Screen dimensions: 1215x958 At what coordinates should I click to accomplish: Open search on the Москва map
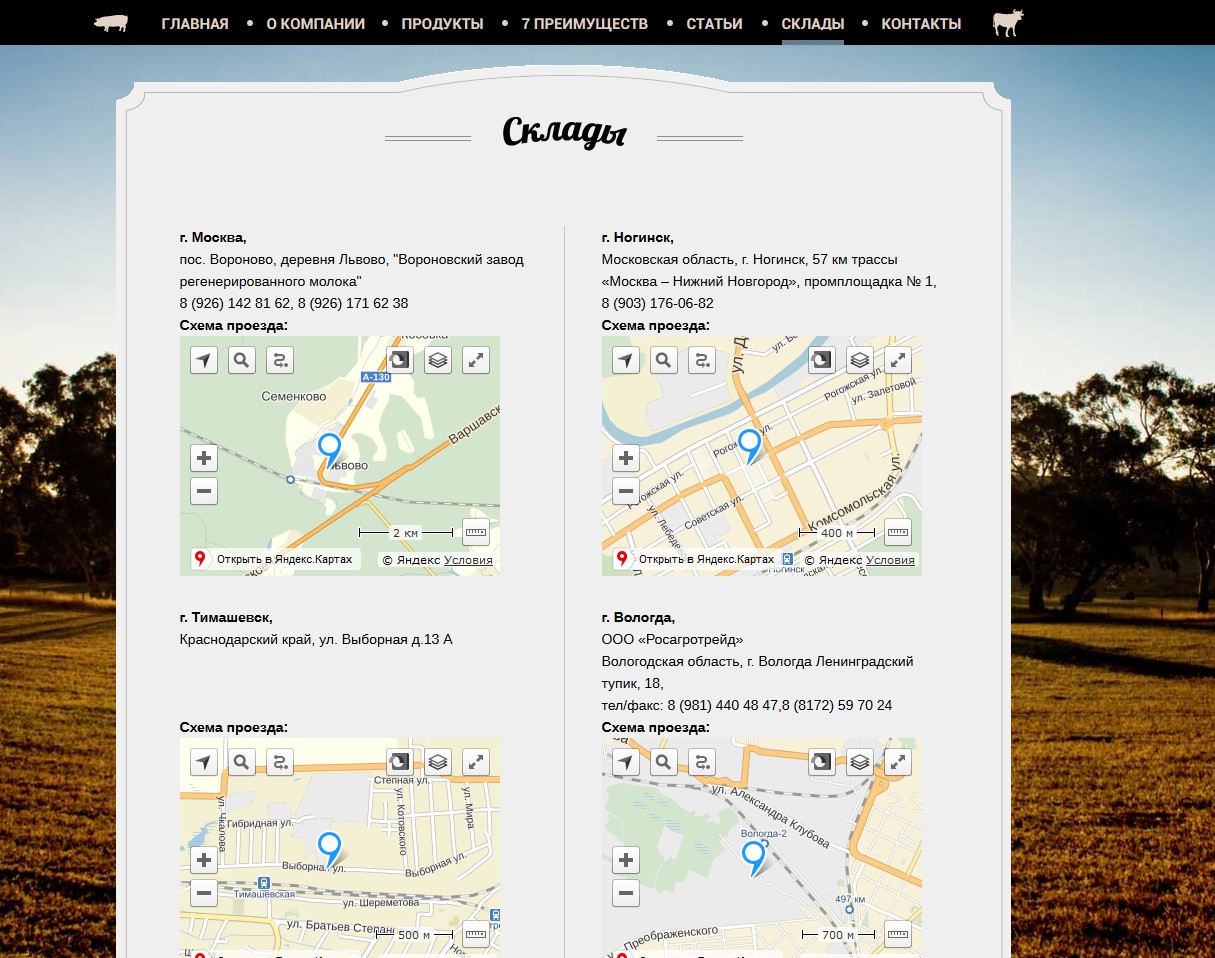coord(242,360)
